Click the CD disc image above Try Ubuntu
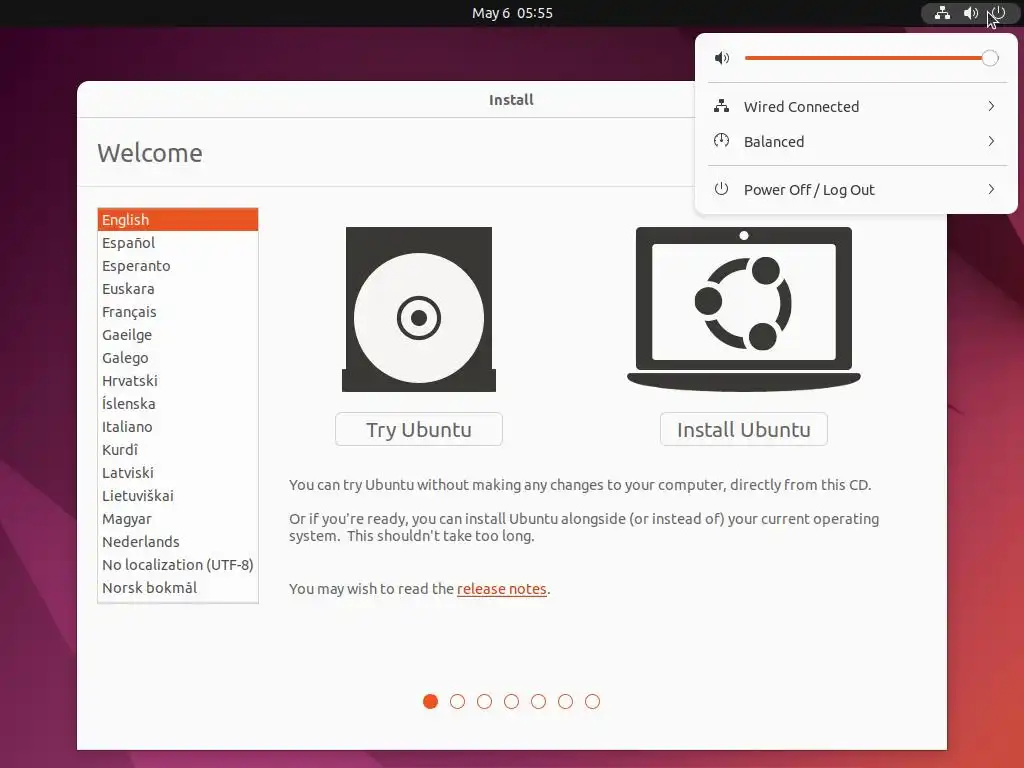 tap(419, 310)
